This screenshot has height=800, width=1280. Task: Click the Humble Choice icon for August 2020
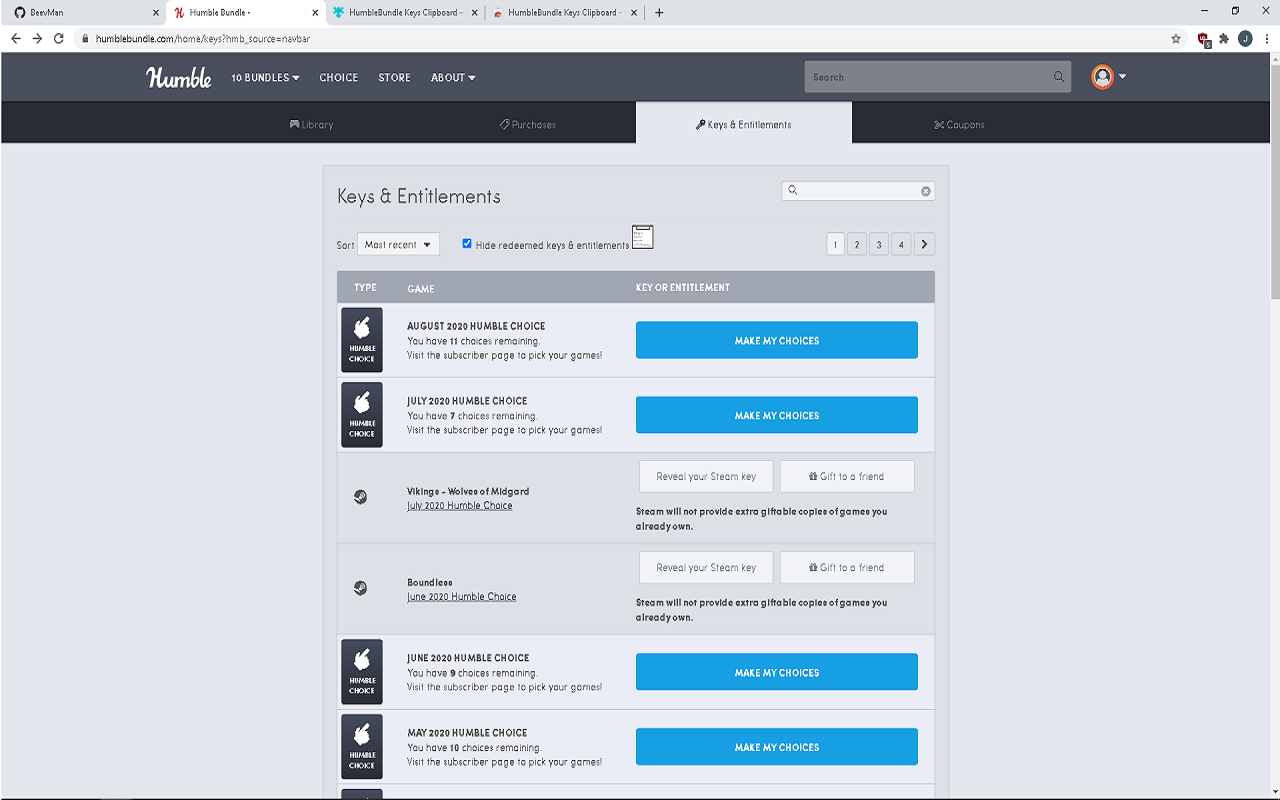coord(361,340)
